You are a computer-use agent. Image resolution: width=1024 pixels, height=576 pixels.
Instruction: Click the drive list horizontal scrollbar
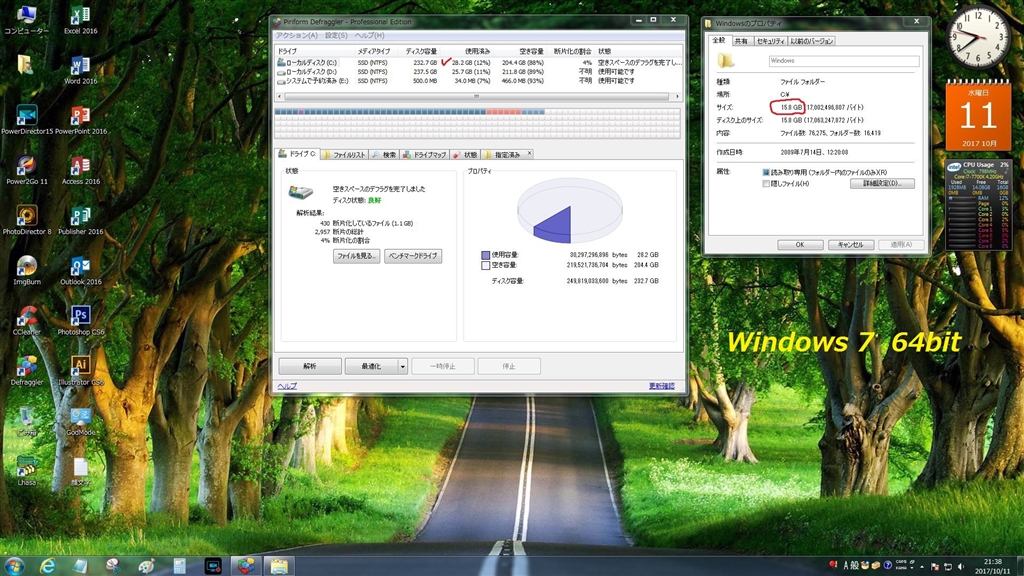pos(477,96)
